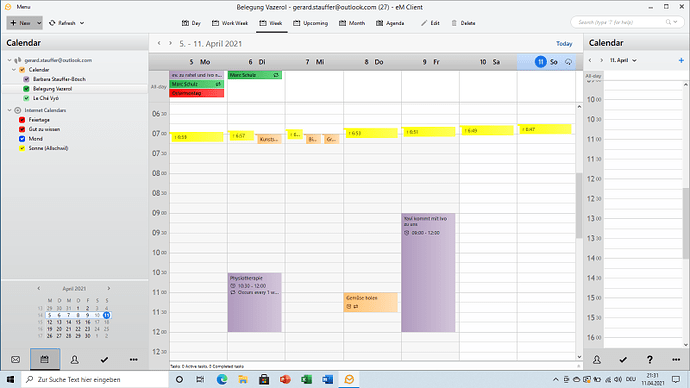Click the Delete trash icon in toolbar
The height and width of the screenshot is (388, 690).
(454, 23)
